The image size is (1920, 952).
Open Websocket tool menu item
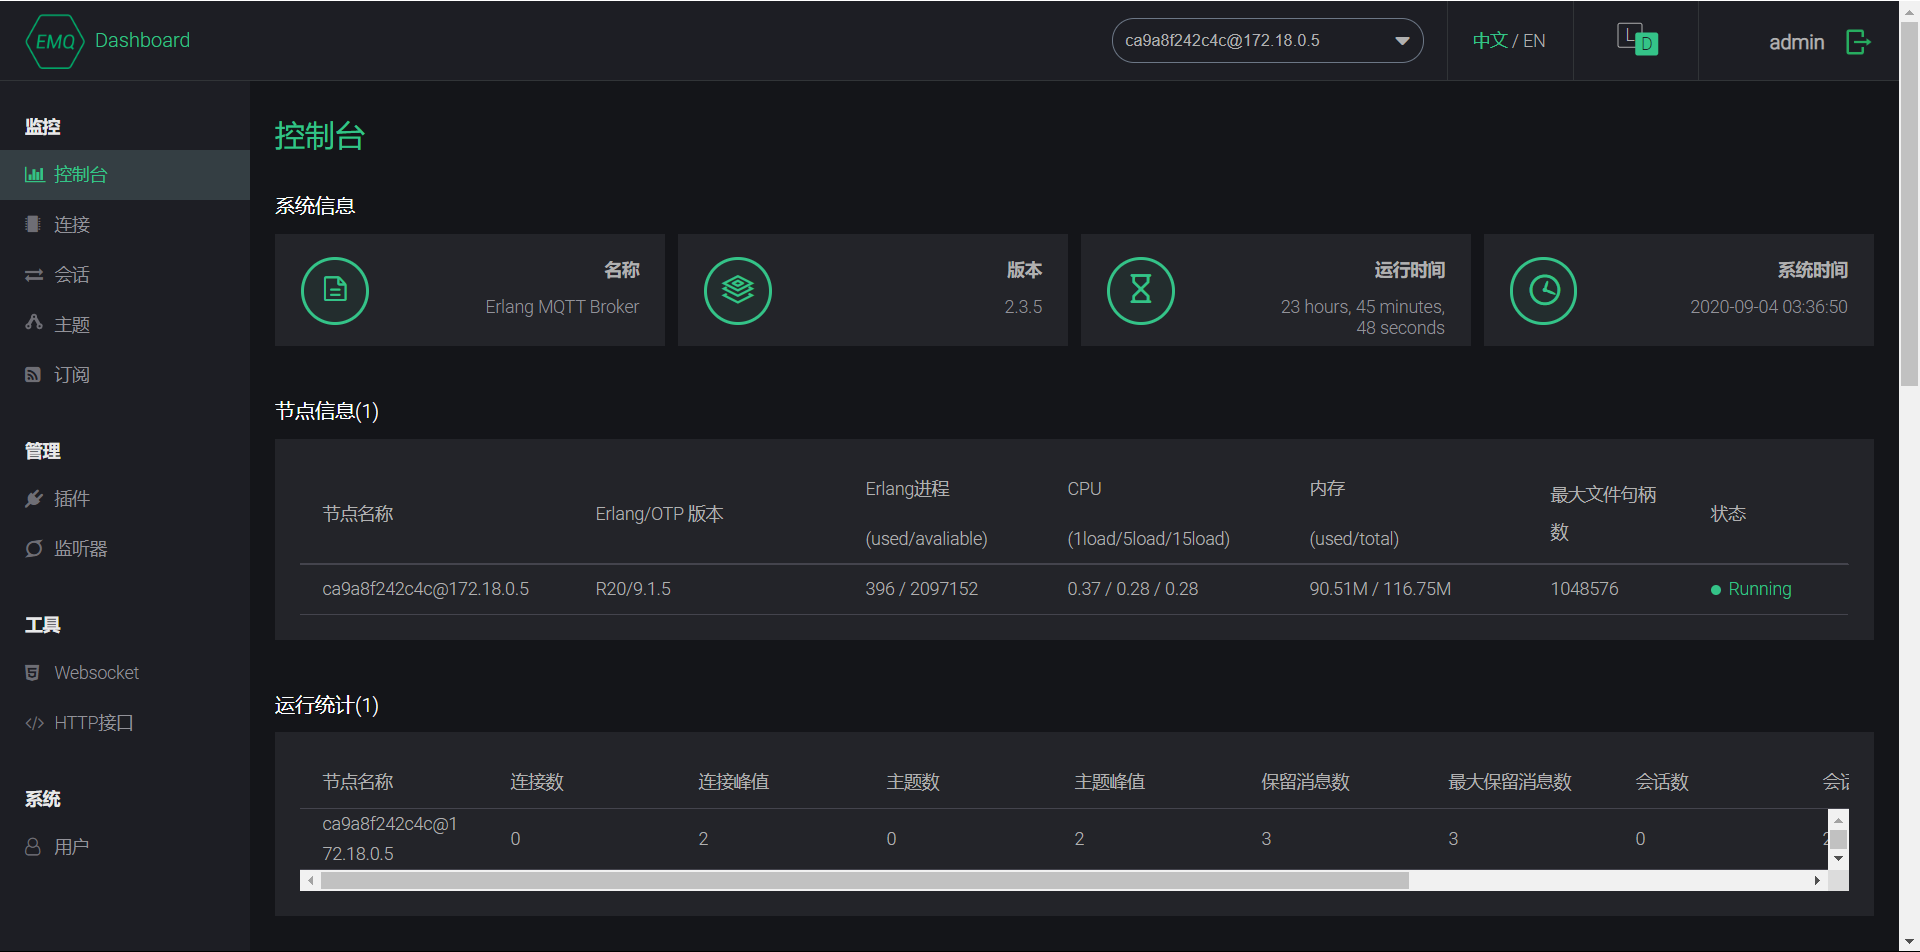125,673
